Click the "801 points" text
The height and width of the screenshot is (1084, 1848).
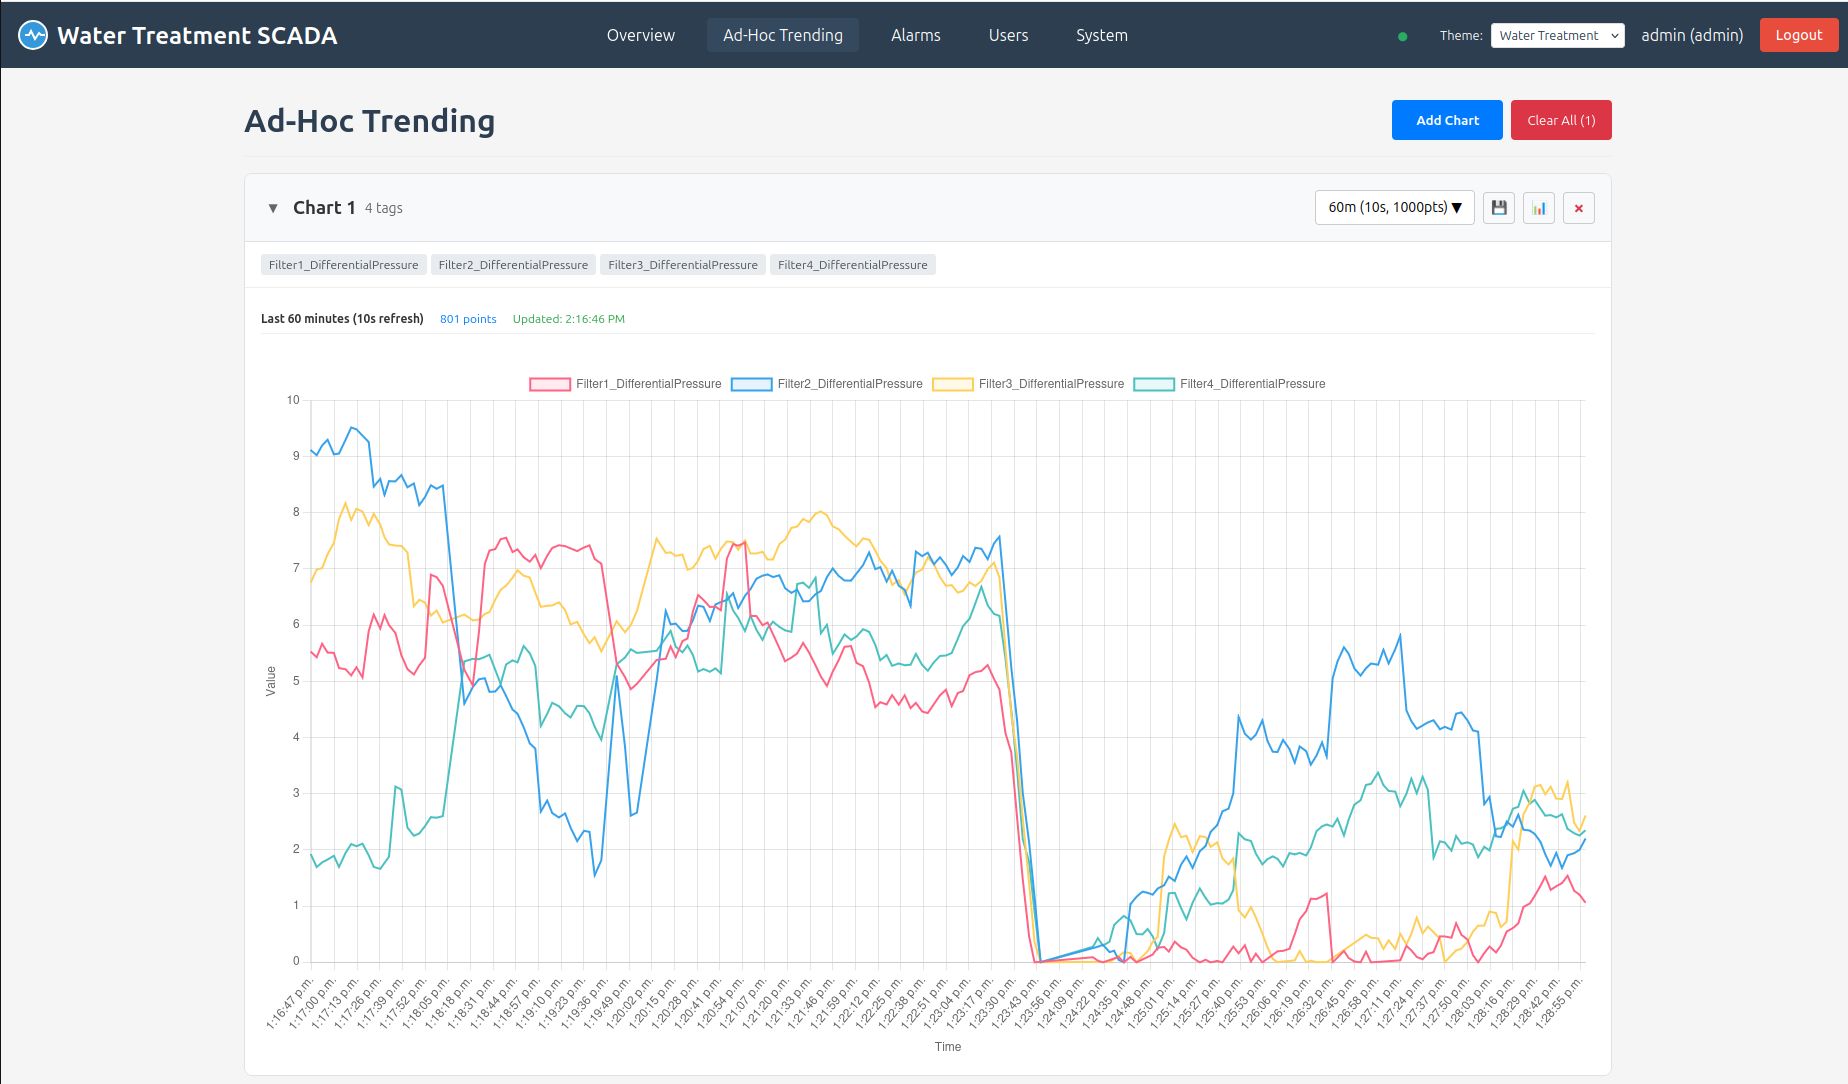click(x=468, y=319)
